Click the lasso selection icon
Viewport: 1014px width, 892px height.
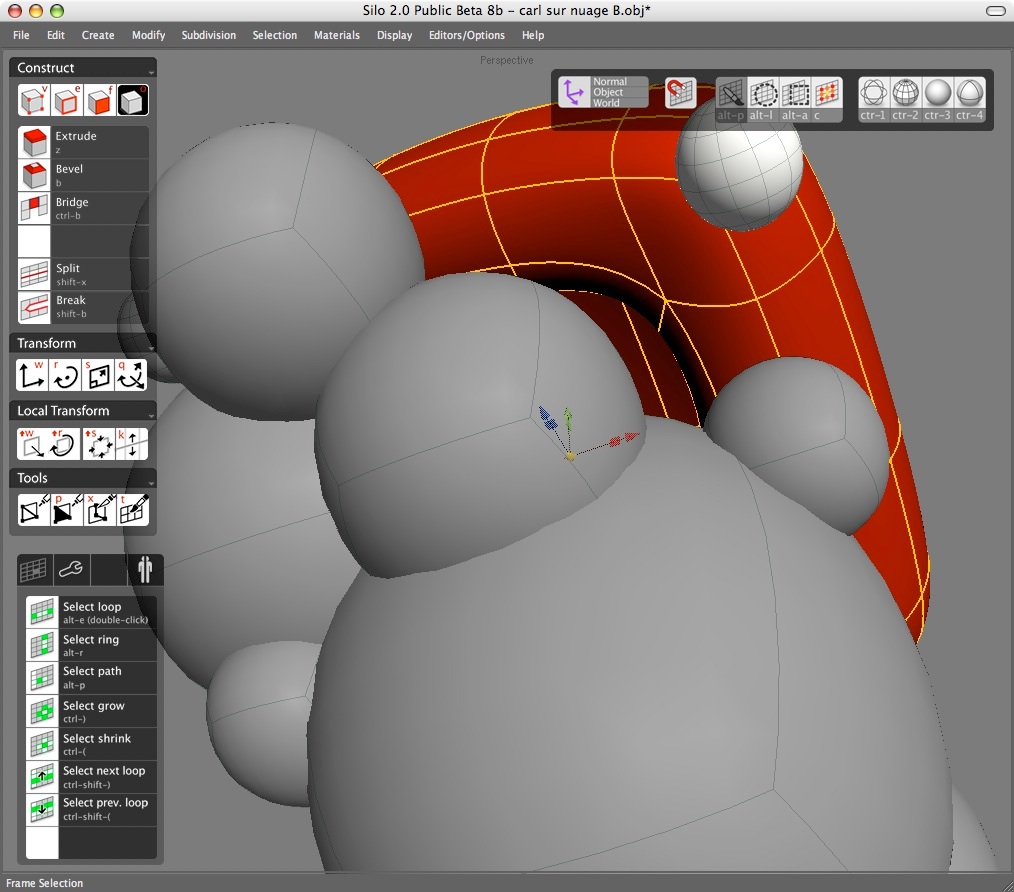click(764, 94)
